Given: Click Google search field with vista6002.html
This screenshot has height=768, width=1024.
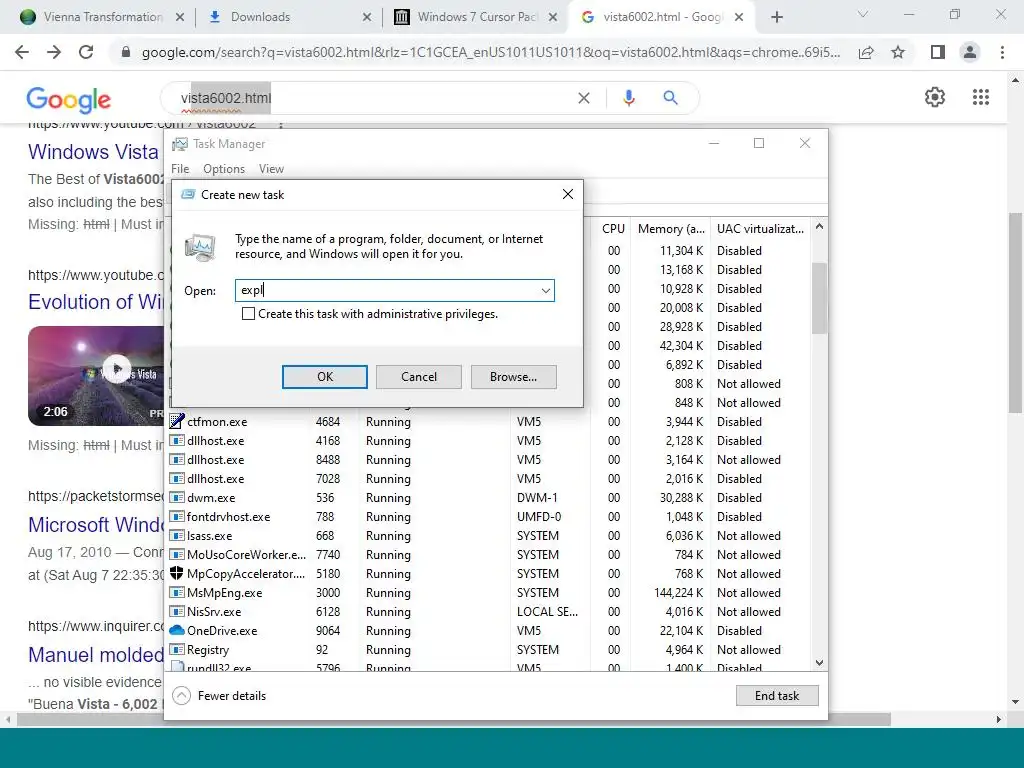Looking at the screenshot, I should pos(376,98).
